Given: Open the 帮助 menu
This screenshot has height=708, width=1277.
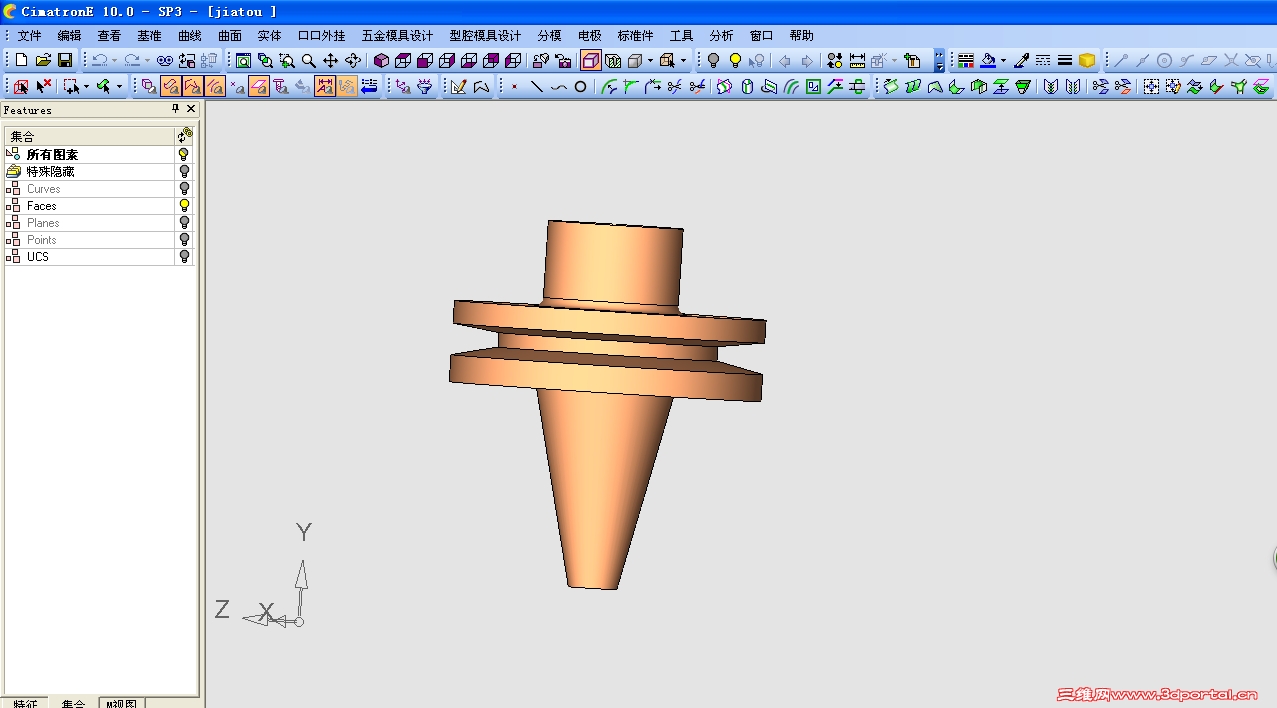Looking at the screenshot, I should pyautogui.click(x=801, y=35).
